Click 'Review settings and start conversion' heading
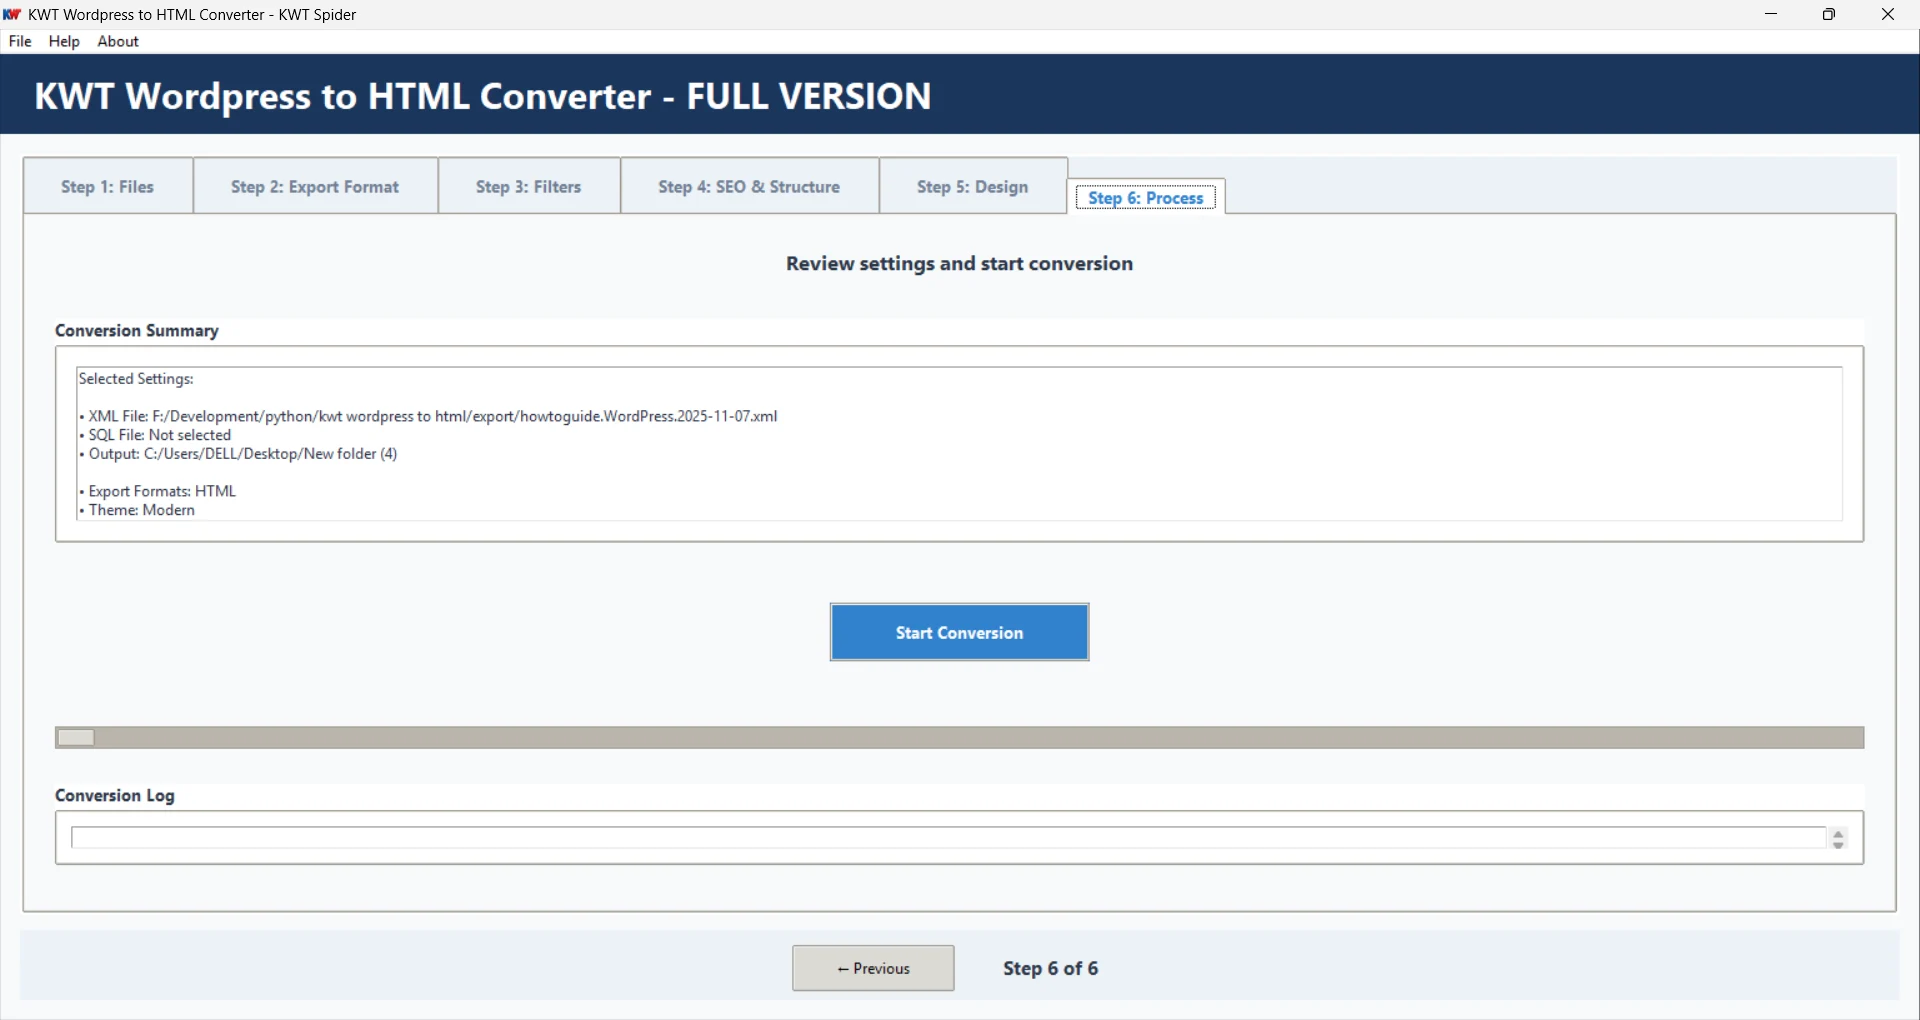 (959, 264)
